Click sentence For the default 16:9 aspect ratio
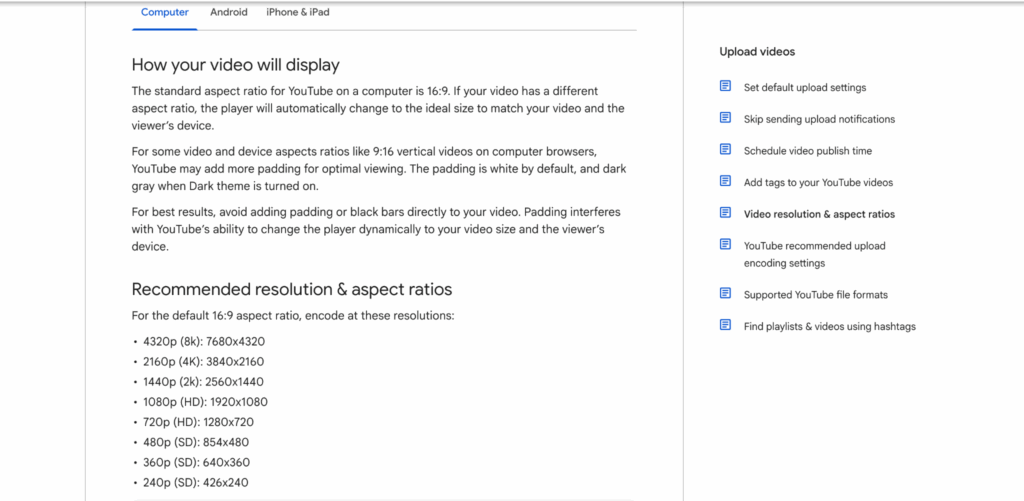 coord(293,316)
